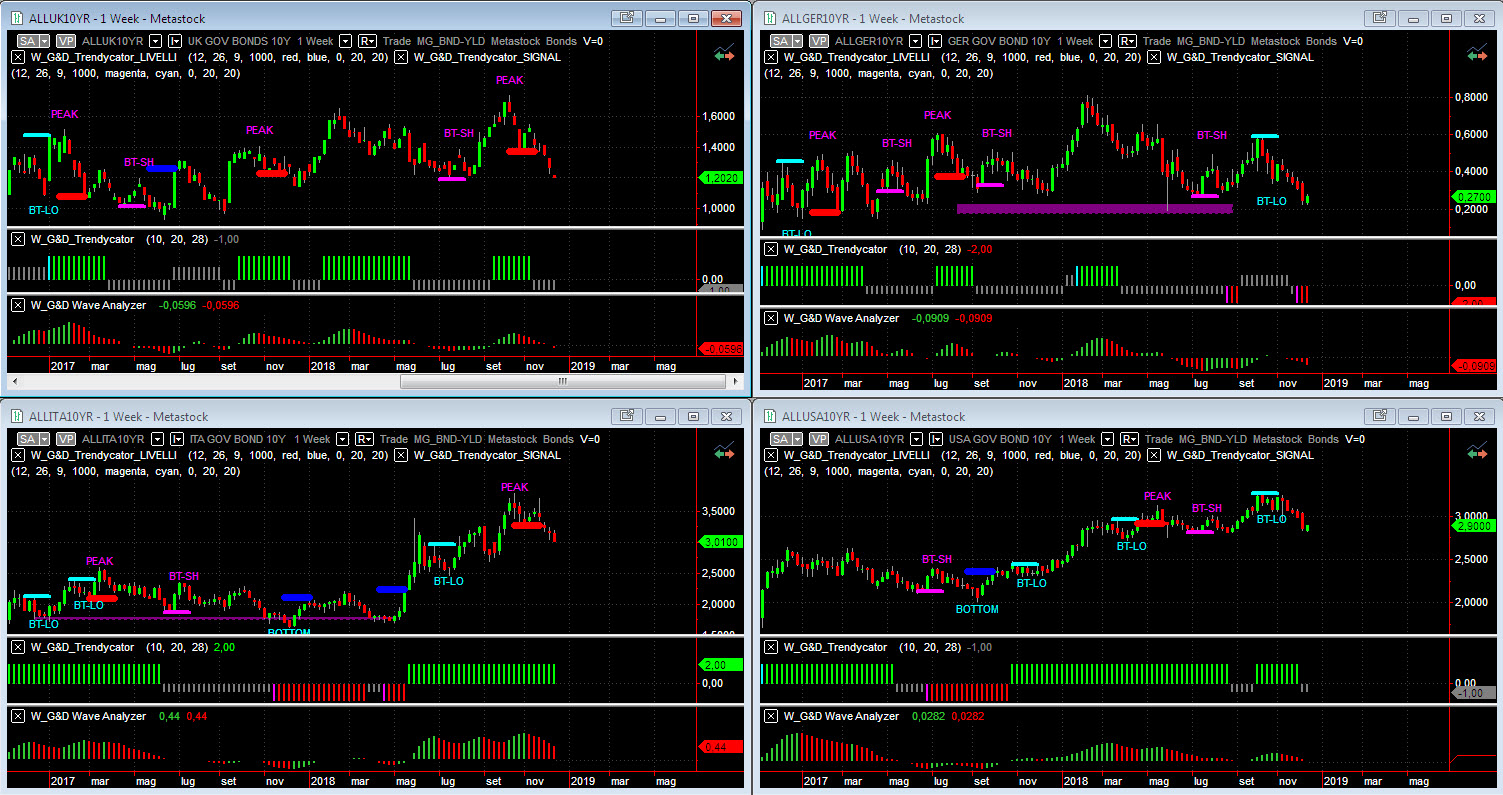
Task: Remove W_G&D_Trendycator_LIVELLI from the ALLGER10YR chart
Action: [769, 57]
